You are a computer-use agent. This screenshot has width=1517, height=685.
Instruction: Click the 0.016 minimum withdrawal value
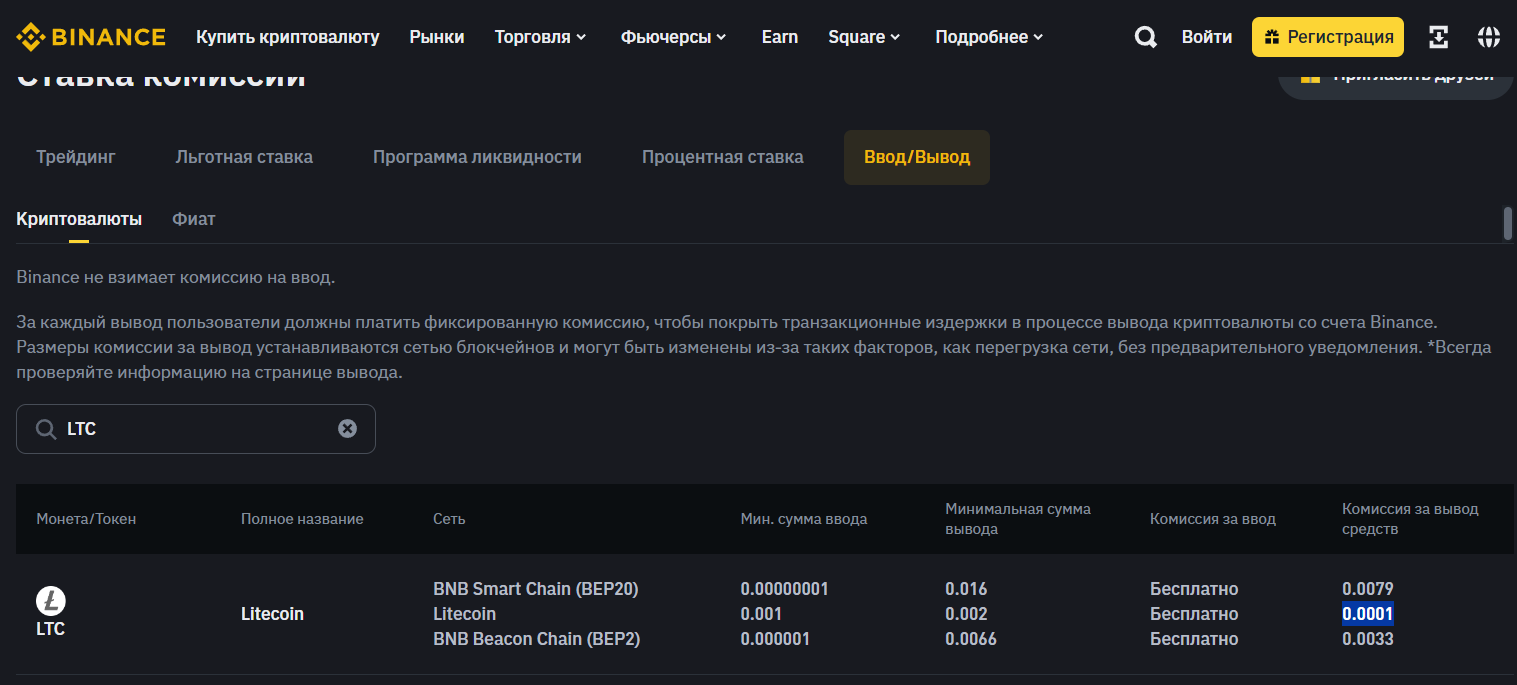click(966, 589)
